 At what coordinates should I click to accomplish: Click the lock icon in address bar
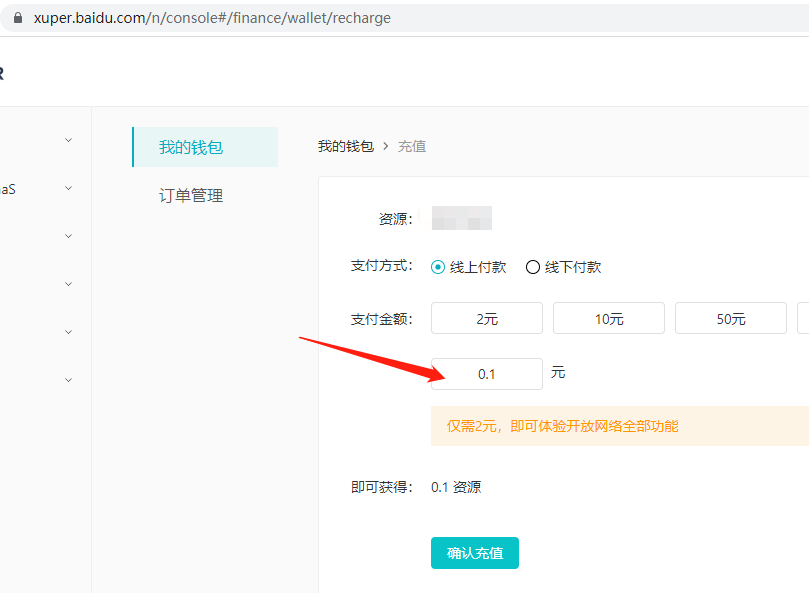click(18, 18)
